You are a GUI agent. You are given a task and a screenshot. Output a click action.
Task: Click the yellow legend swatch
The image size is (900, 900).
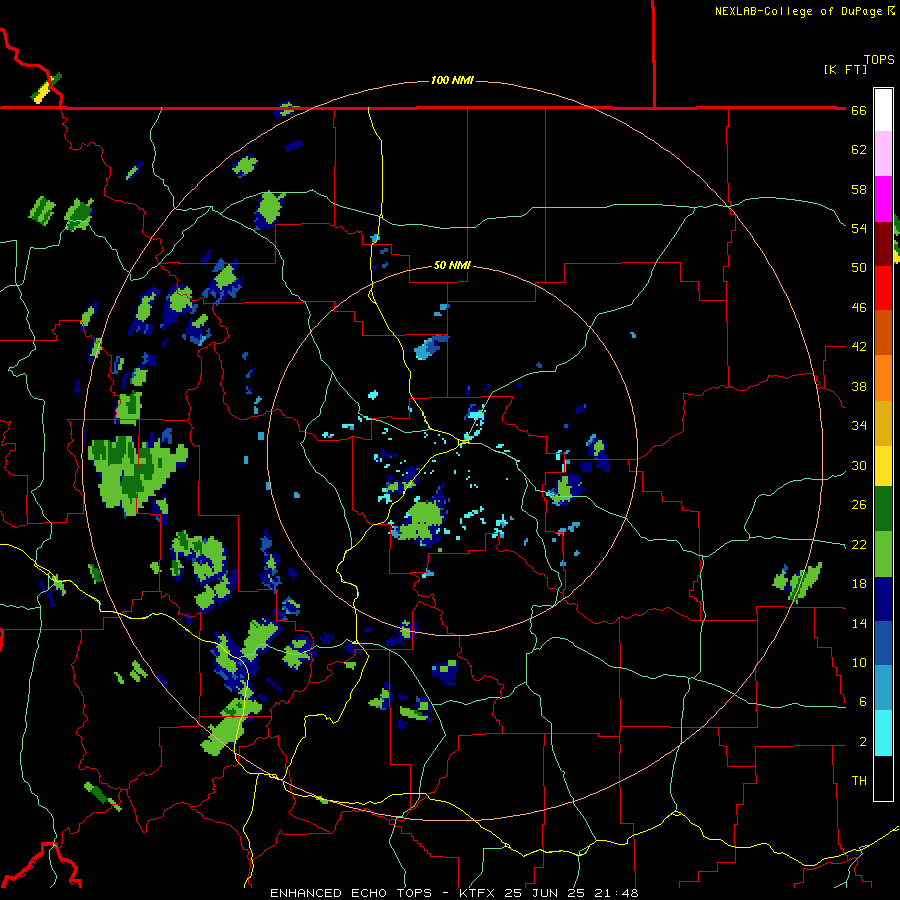(883, 466)
